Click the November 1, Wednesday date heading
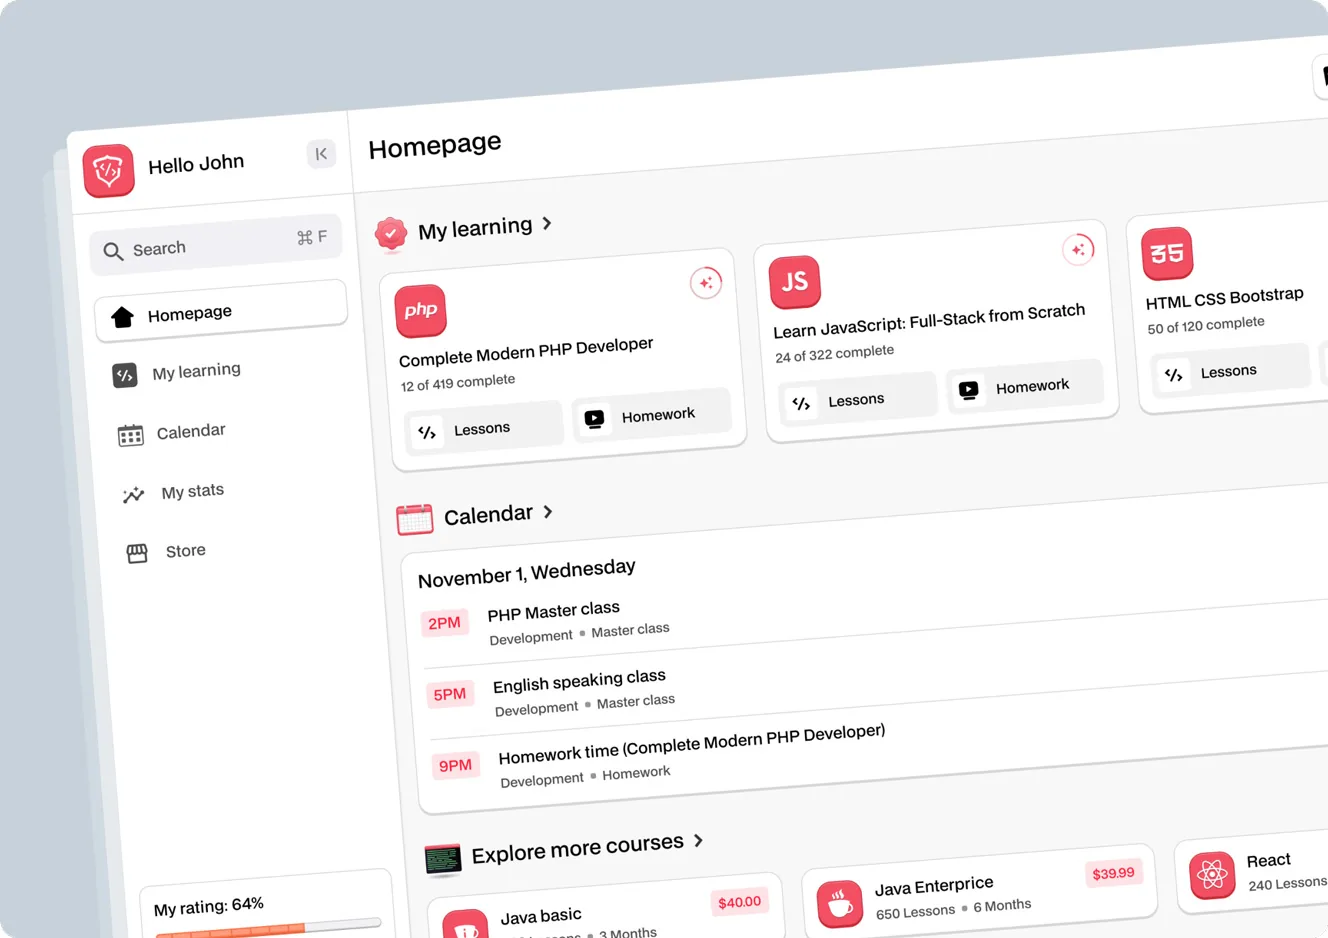Screen dimensions: 1328x938 coord(527,572)
